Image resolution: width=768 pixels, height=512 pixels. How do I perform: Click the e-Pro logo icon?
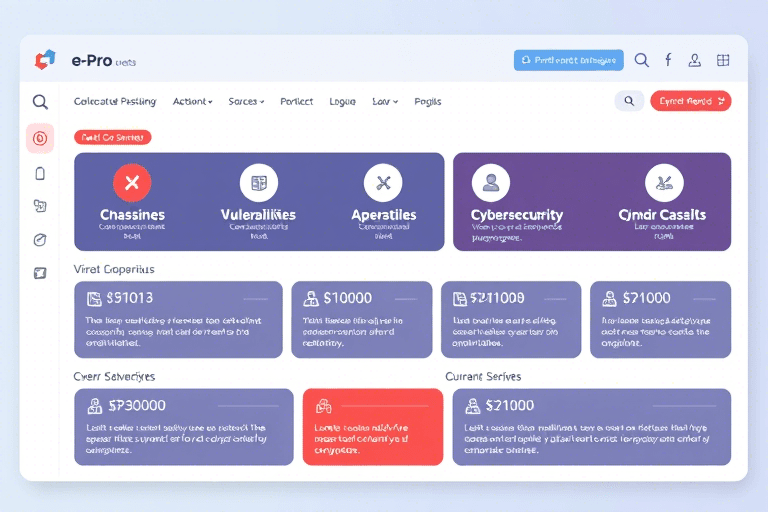point(45,60)
